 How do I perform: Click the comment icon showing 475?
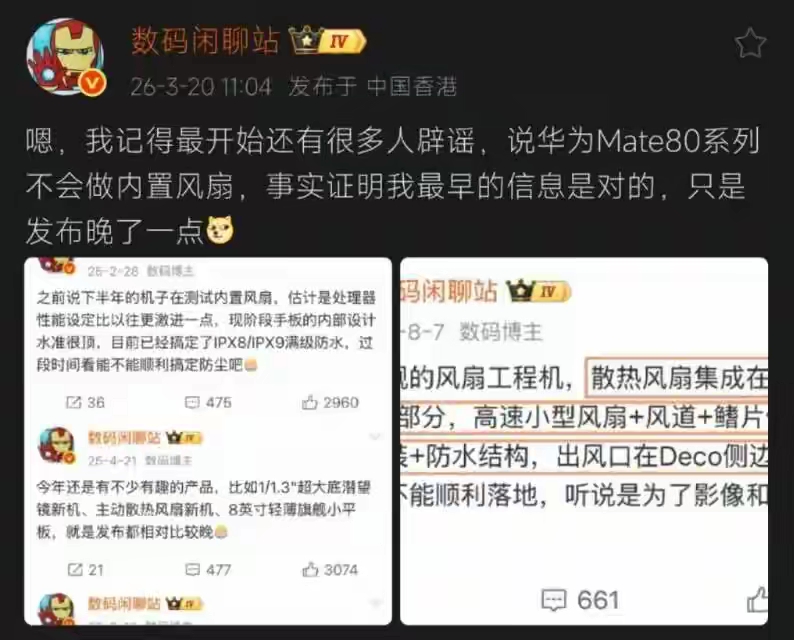pyautogui.click(x=192, y=403)
